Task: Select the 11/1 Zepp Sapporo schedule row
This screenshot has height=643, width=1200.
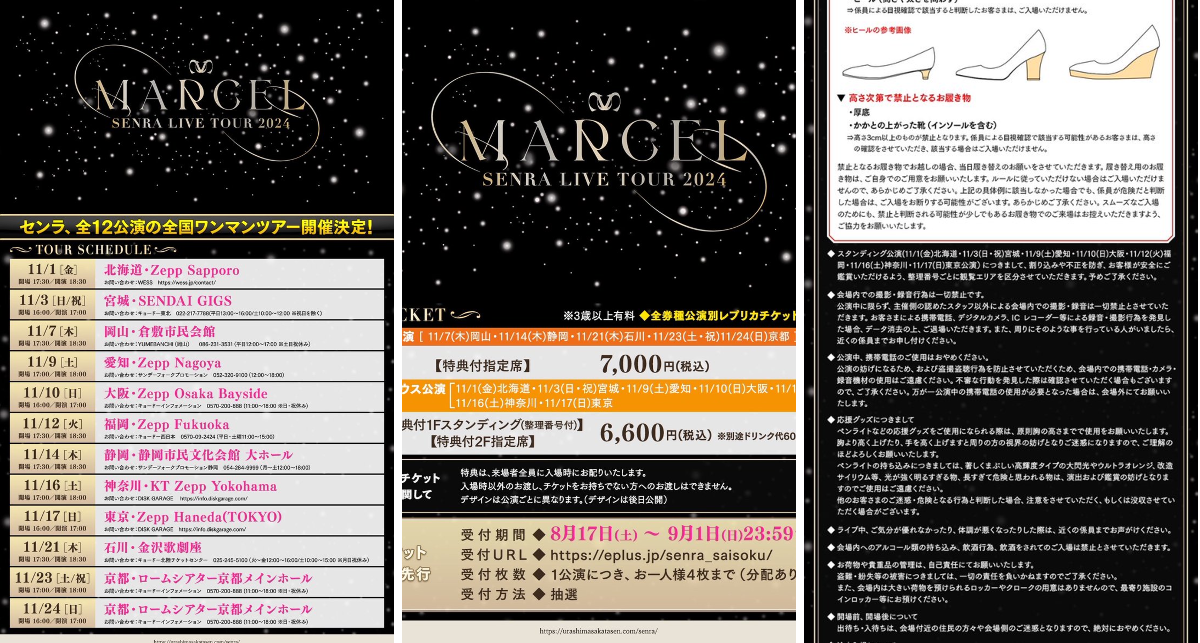Action: (197, 275)
